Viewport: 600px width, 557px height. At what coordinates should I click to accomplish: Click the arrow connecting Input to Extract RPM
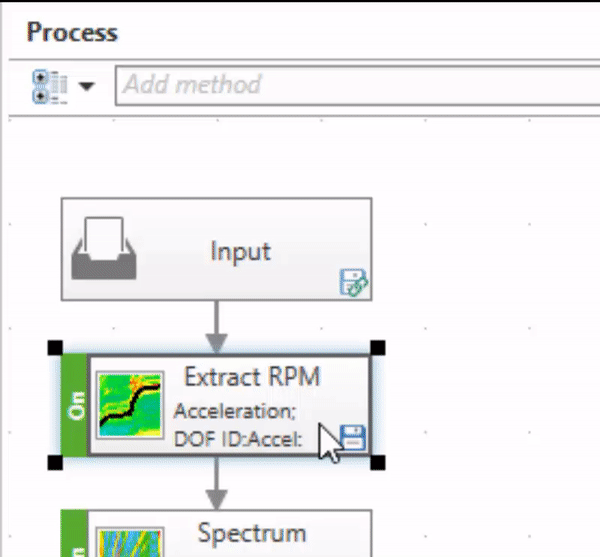click(217, 325)
